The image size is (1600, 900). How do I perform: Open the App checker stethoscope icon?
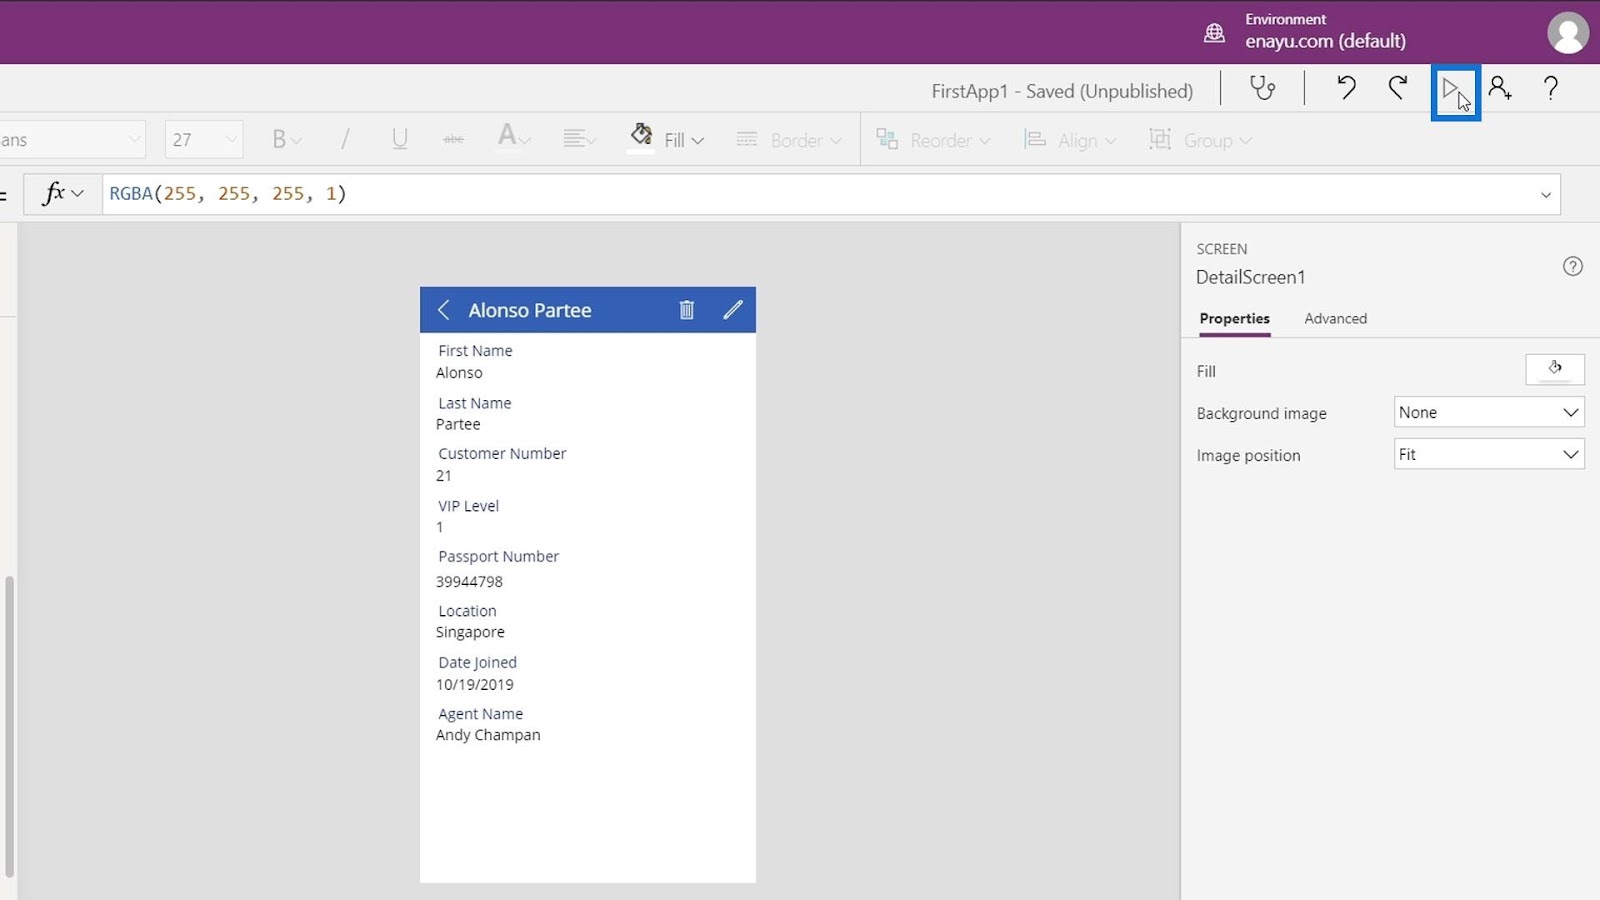click(1263, 88)
